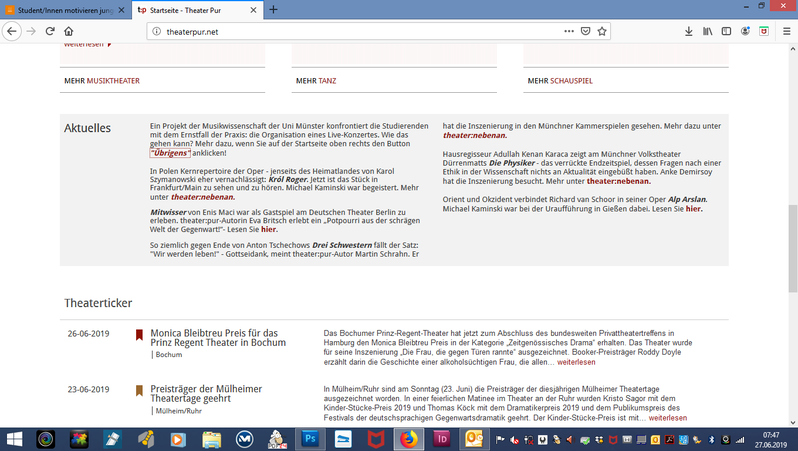Click the 23-06-2019 date entry
The image size is (798, 451).
pyautogui.click(x=89, y=389)
